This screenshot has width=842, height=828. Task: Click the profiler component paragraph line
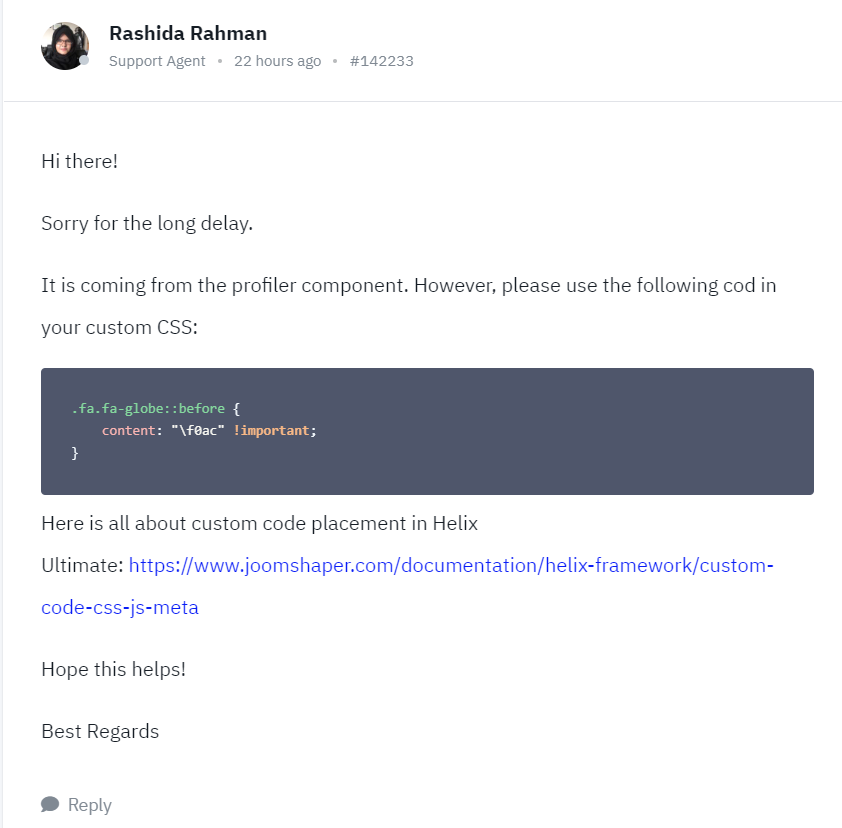coord(409,285)
